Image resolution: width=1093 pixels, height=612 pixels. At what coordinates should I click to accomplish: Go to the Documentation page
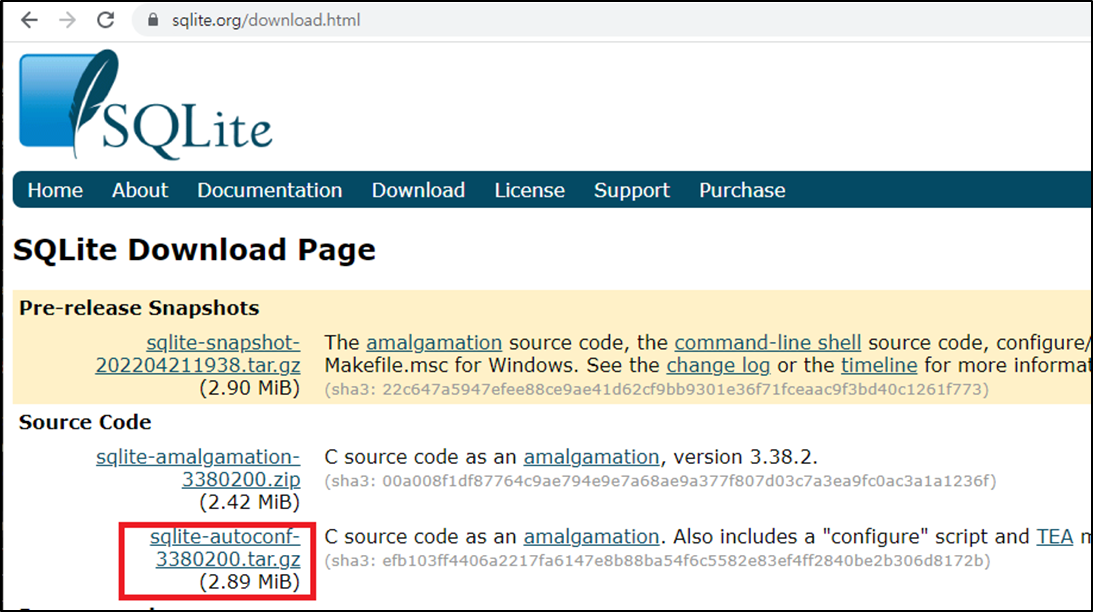pyautogui.click(x=270, y=190)
